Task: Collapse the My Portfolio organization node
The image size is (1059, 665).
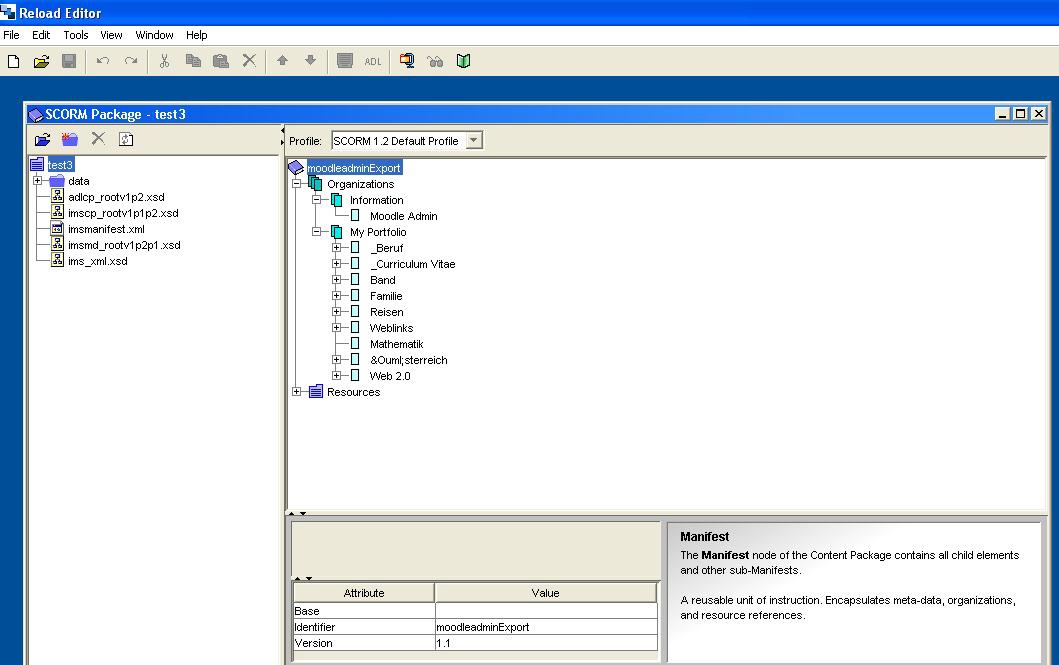Action: click(x=317, y=232)
